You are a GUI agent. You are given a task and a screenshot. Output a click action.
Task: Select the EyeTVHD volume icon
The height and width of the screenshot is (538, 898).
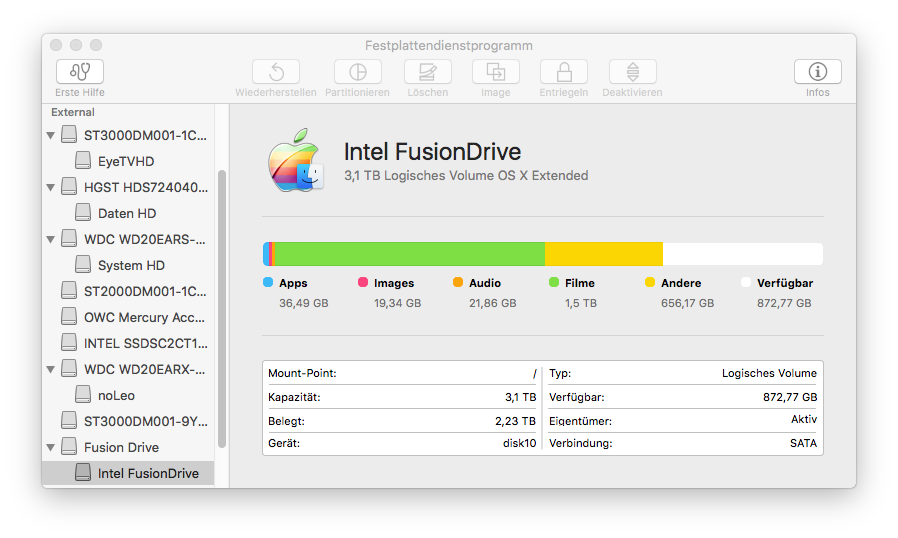(x=83, y=160)
